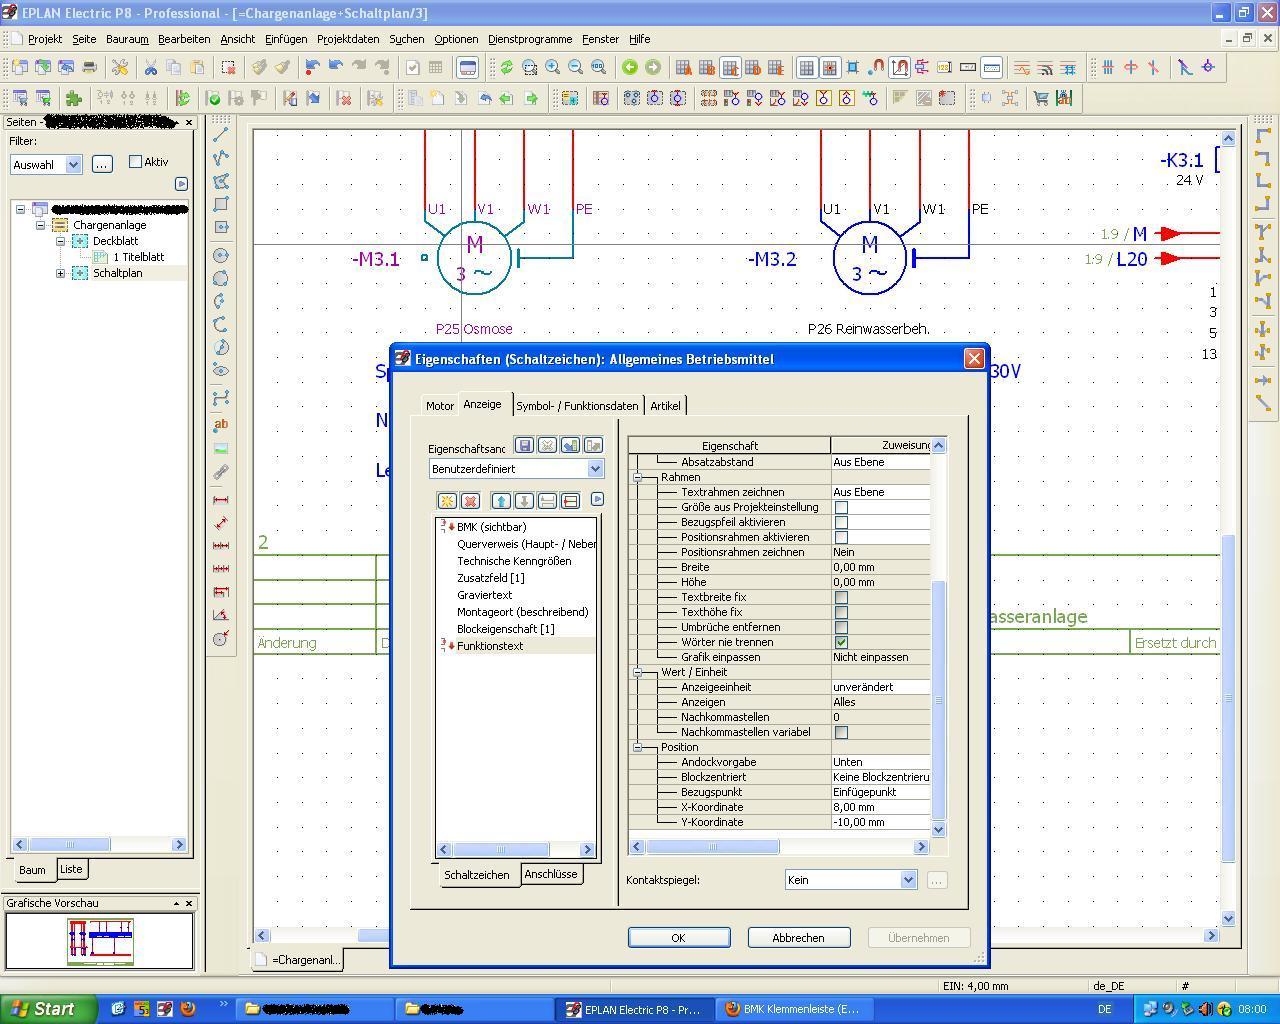This screenshot has width=1280, height=1024.
Task: Toggle the Aktiv filter checkbox
Action: [x=135, y=162]
